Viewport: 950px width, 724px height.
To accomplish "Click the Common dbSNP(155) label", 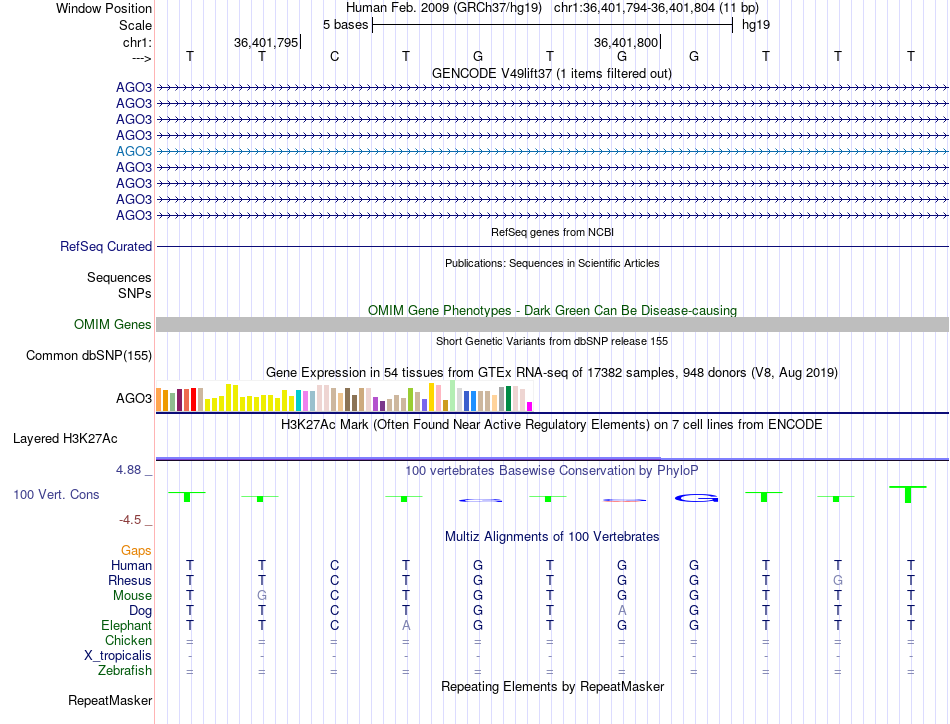I will coord(88,356).
